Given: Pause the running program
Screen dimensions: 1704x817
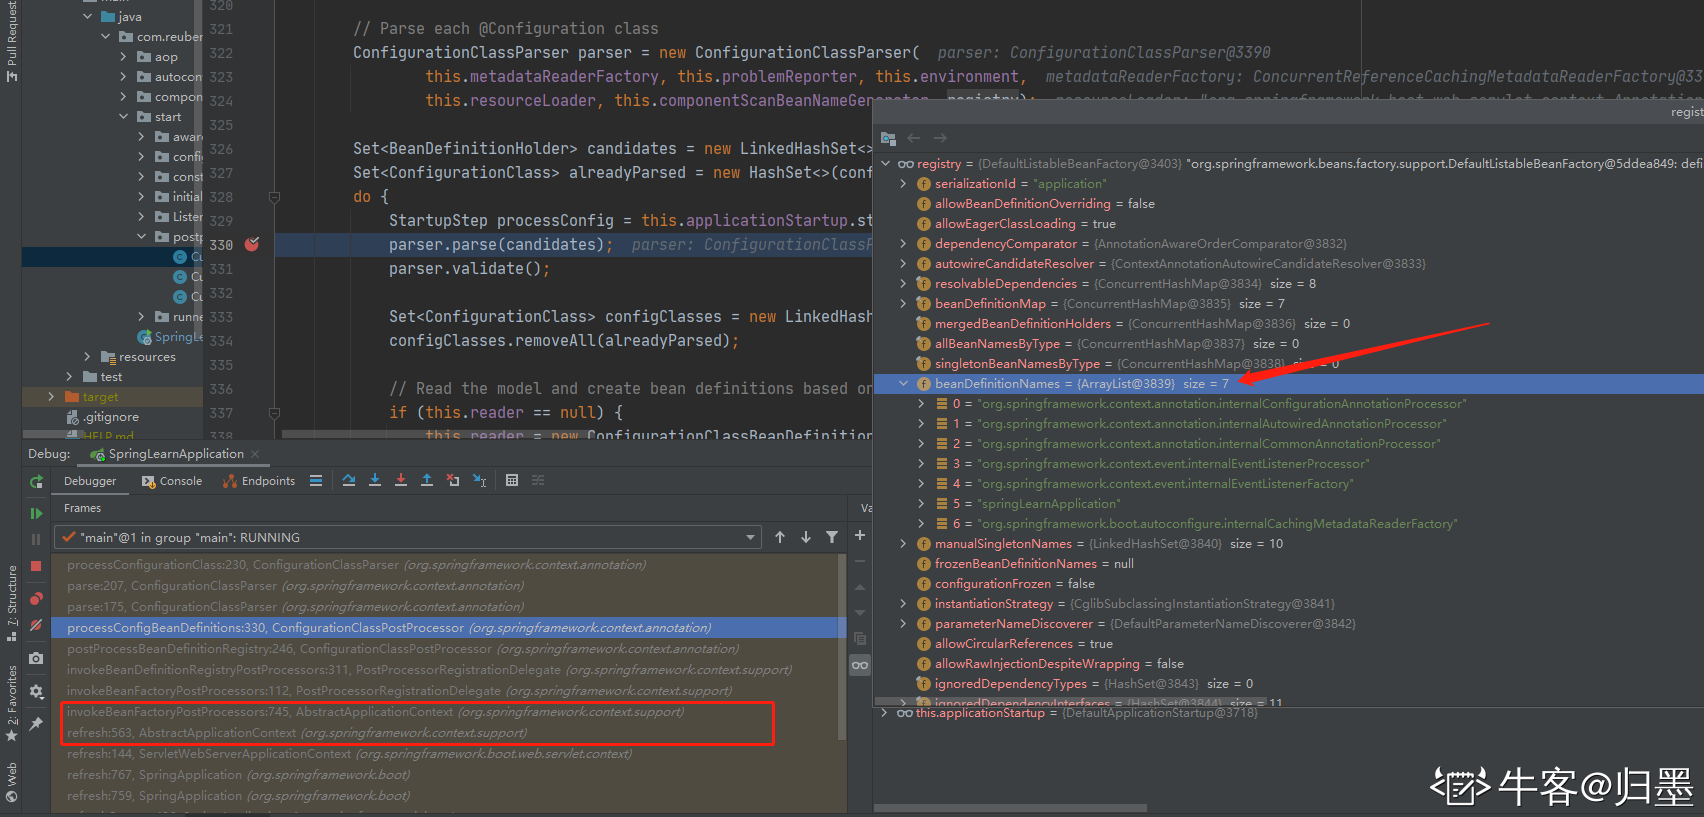Looking at the screenshot, I should 36,539.
